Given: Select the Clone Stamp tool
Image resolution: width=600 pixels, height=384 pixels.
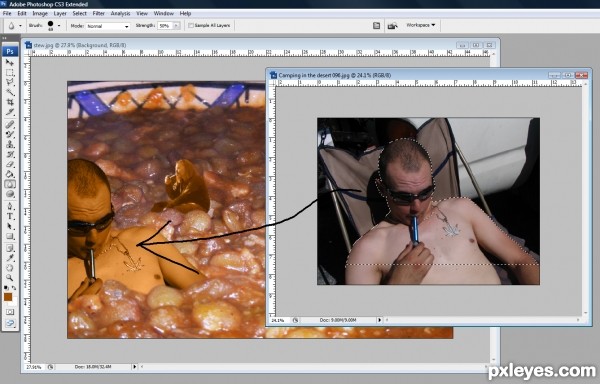Looking at the screenshot, I should pyautogui.click(x=10, y=144).
